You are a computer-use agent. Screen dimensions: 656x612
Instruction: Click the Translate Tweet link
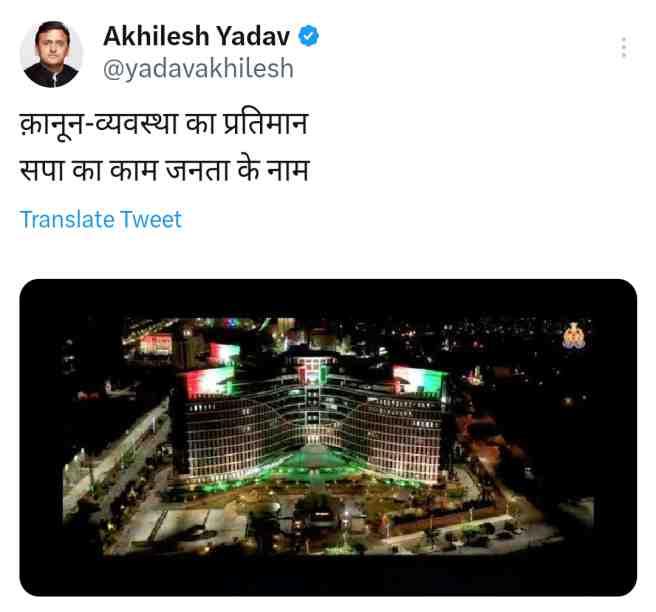(x=101, y=219)
